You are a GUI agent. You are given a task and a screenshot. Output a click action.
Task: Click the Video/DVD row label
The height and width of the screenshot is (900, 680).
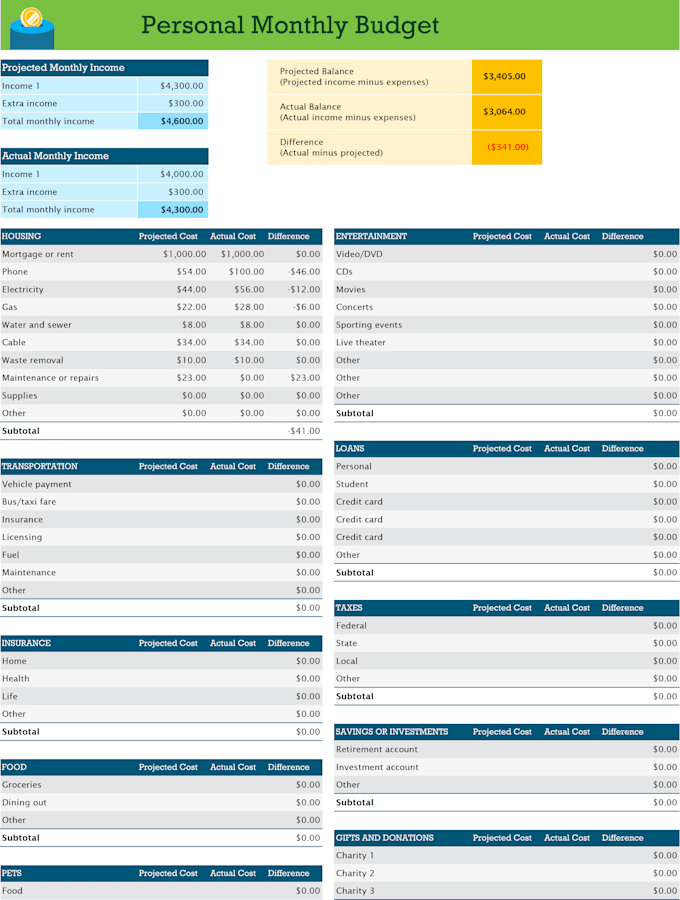tap(359, 254)
